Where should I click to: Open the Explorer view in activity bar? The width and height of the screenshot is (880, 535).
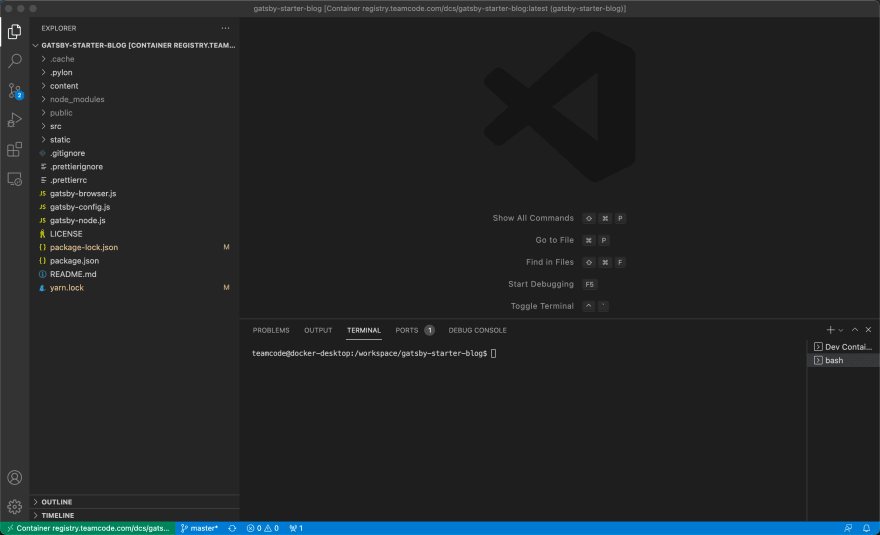[x=15, y=31]
